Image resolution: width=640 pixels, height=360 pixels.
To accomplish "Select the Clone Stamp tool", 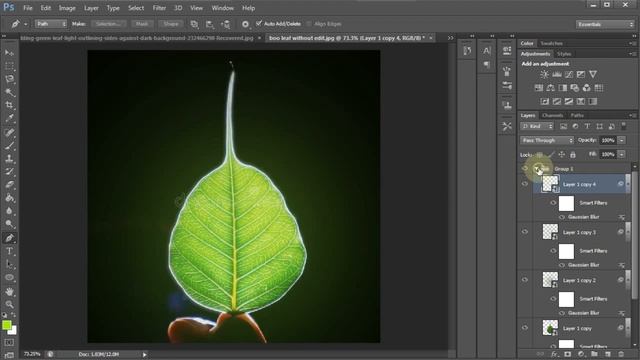I will coord(9,158).
